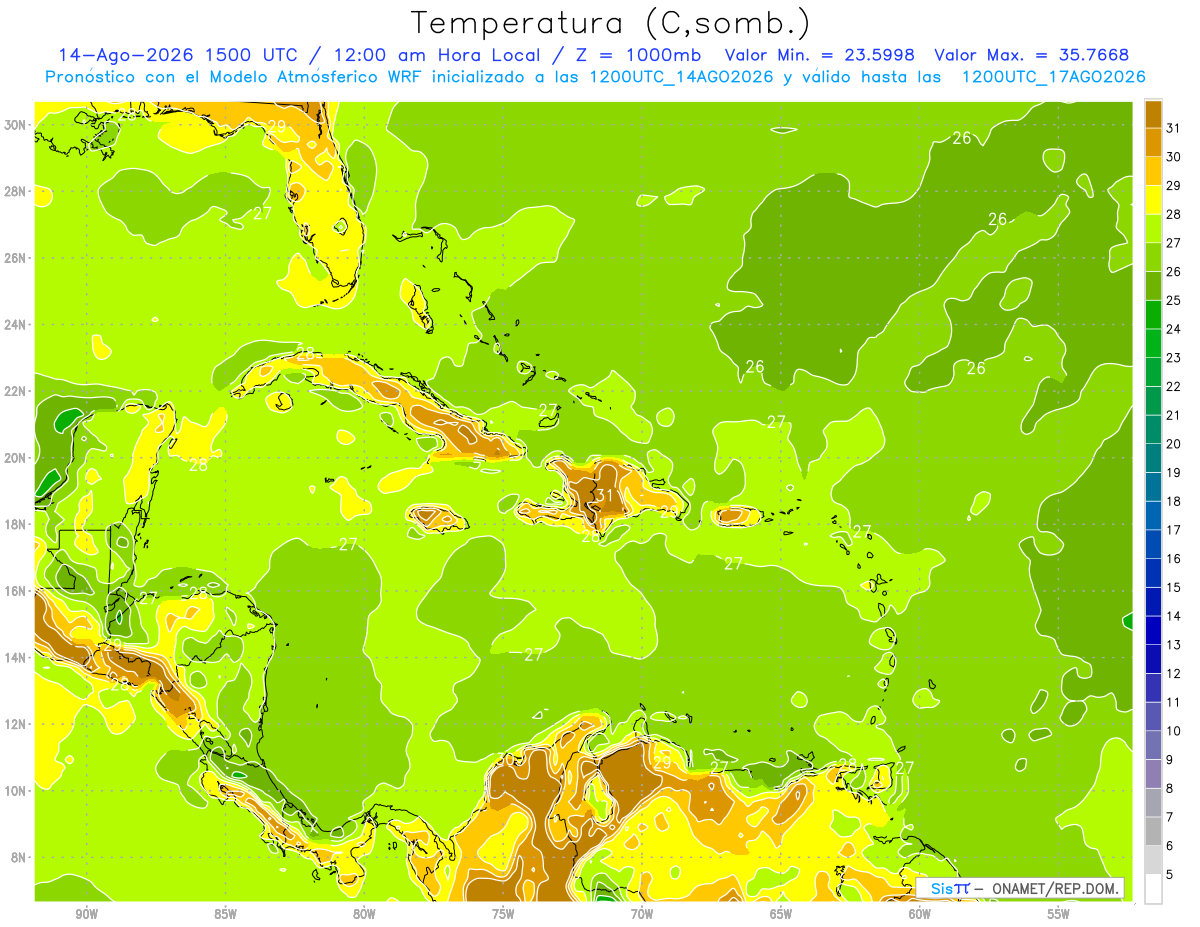Click longitude axis label "90W"
The height and width of the screenshot is (927, 1200).
86,914
